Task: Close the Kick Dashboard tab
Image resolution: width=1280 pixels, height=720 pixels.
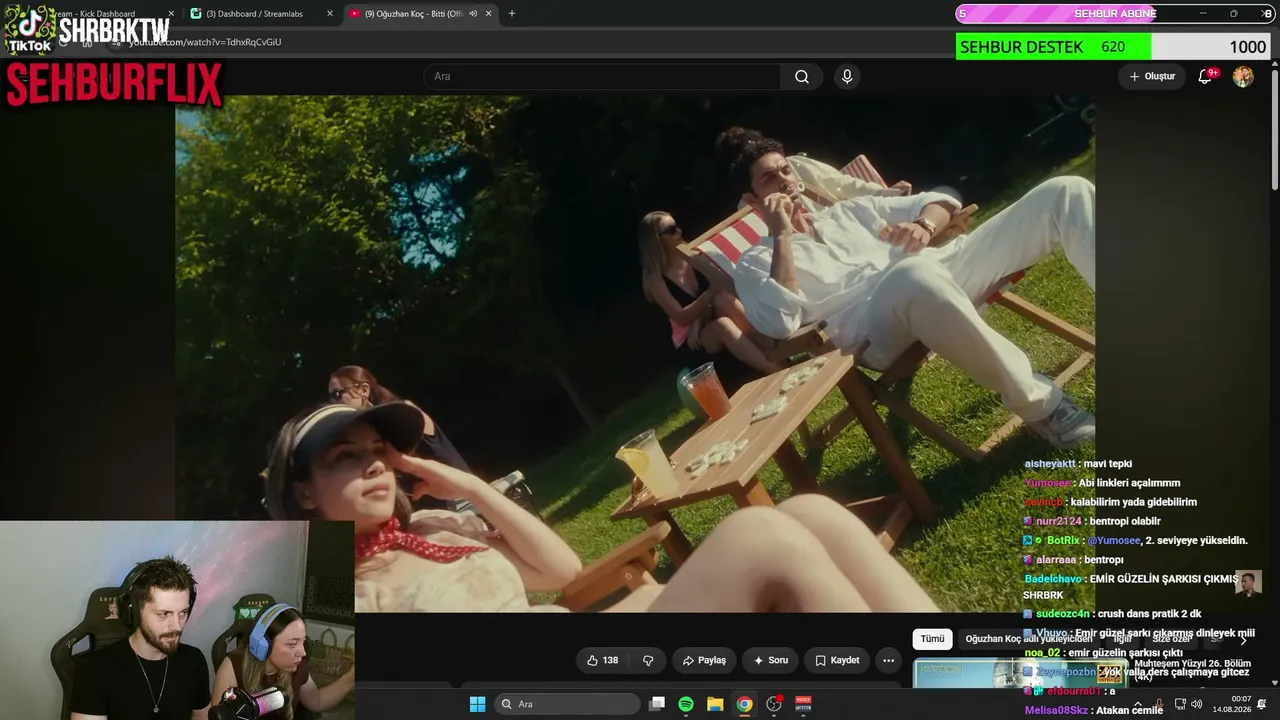Action: [171, 14]
